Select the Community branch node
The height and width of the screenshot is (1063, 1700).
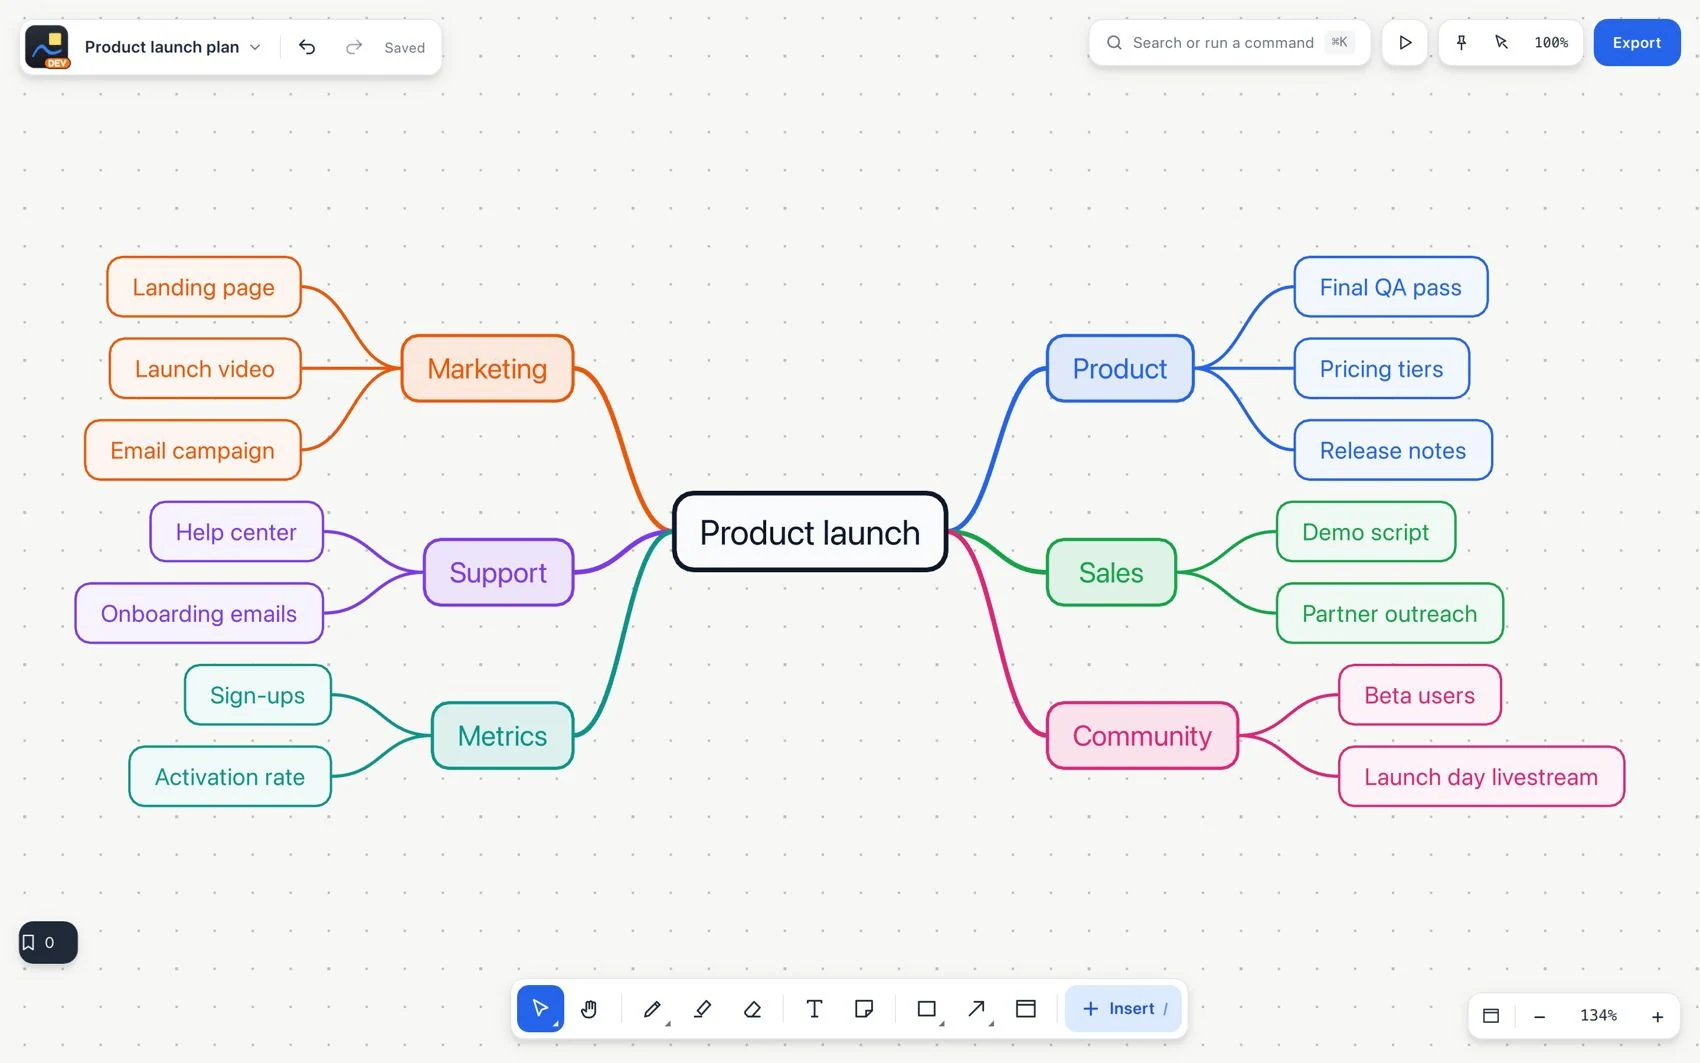click(x=1142, y=736)
